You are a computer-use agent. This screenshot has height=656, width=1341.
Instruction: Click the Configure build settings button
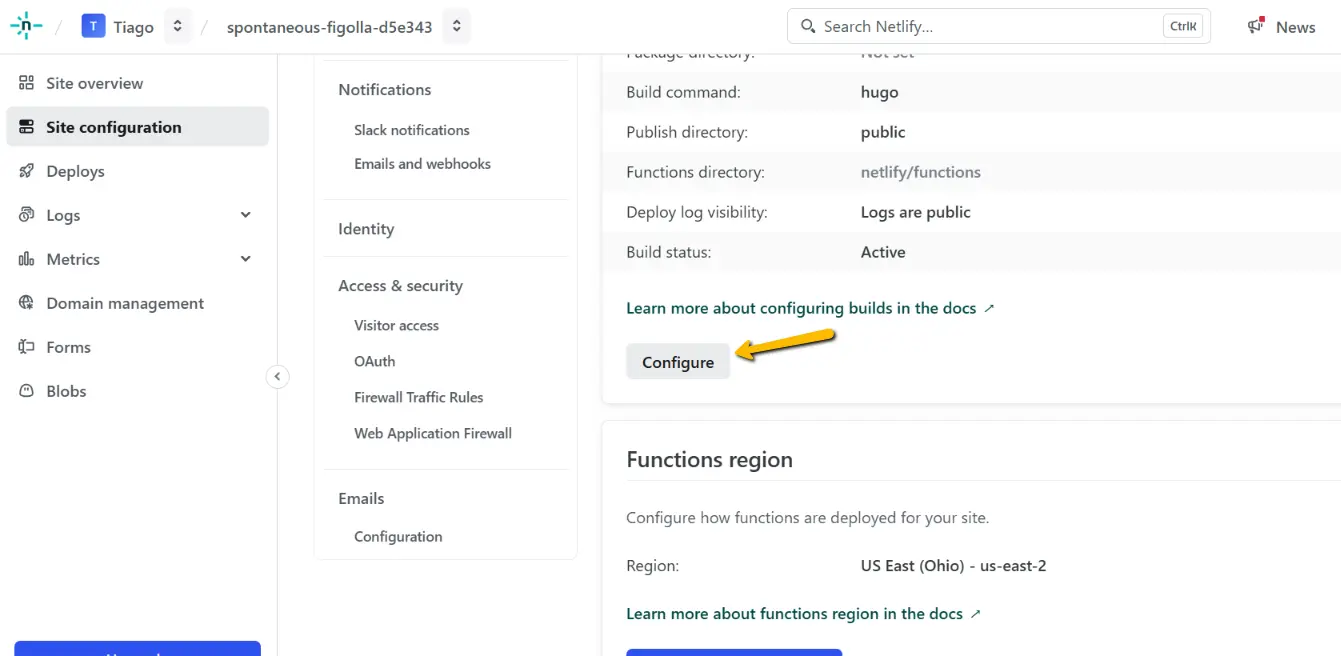coord(677,361)
